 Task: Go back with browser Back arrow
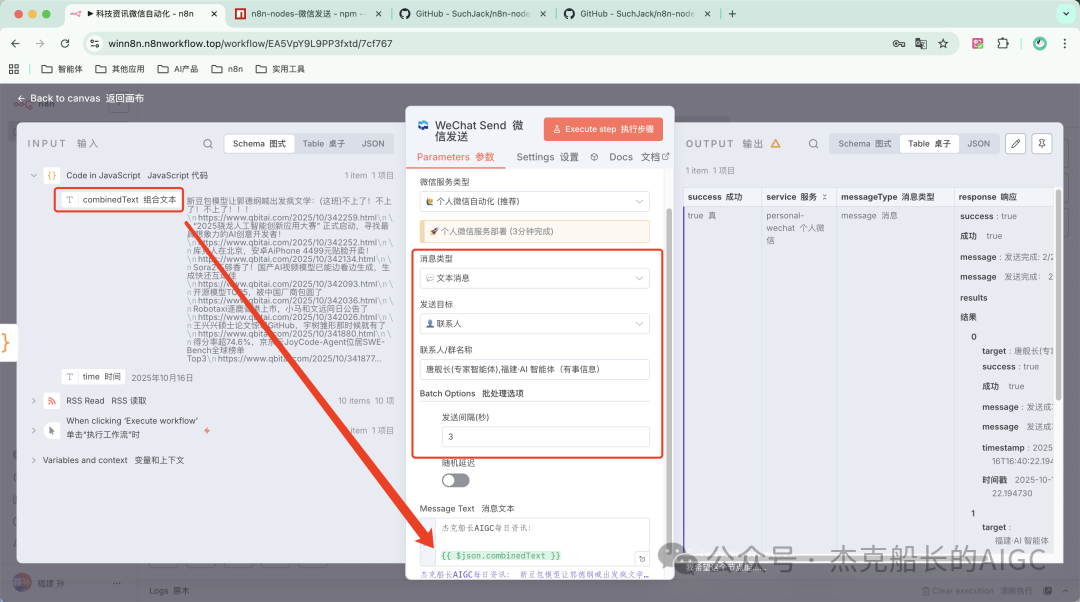(x=15, y=43)
